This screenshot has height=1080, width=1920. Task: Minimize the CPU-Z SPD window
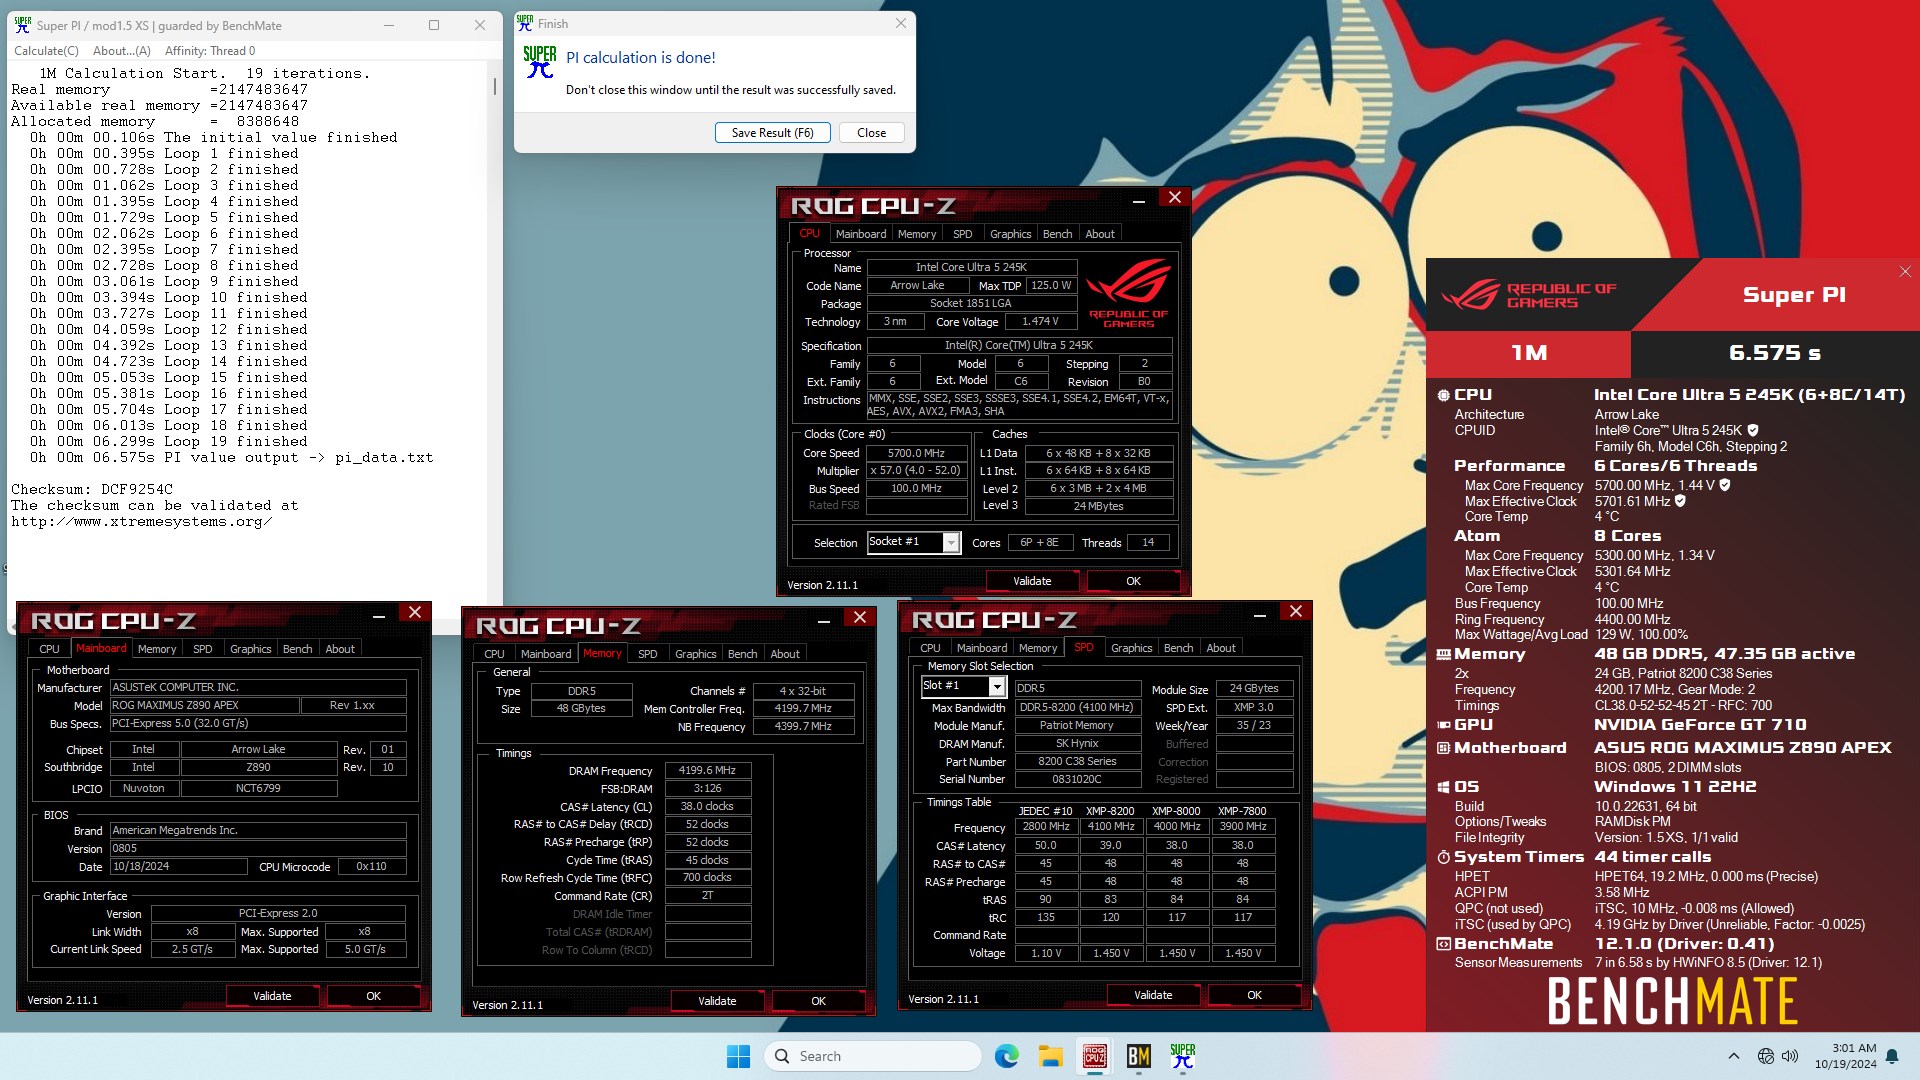pyautogui.click(x=1259, y=614)
